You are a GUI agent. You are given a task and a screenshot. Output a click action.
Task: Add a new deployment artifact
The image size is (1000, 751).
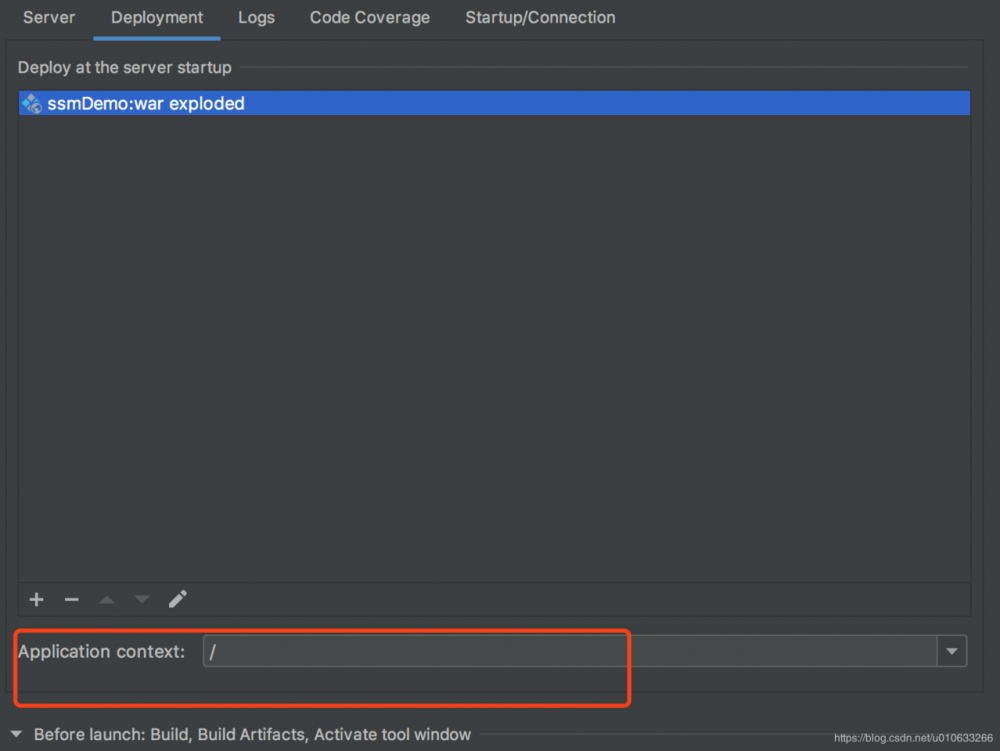tap(36, 599)
